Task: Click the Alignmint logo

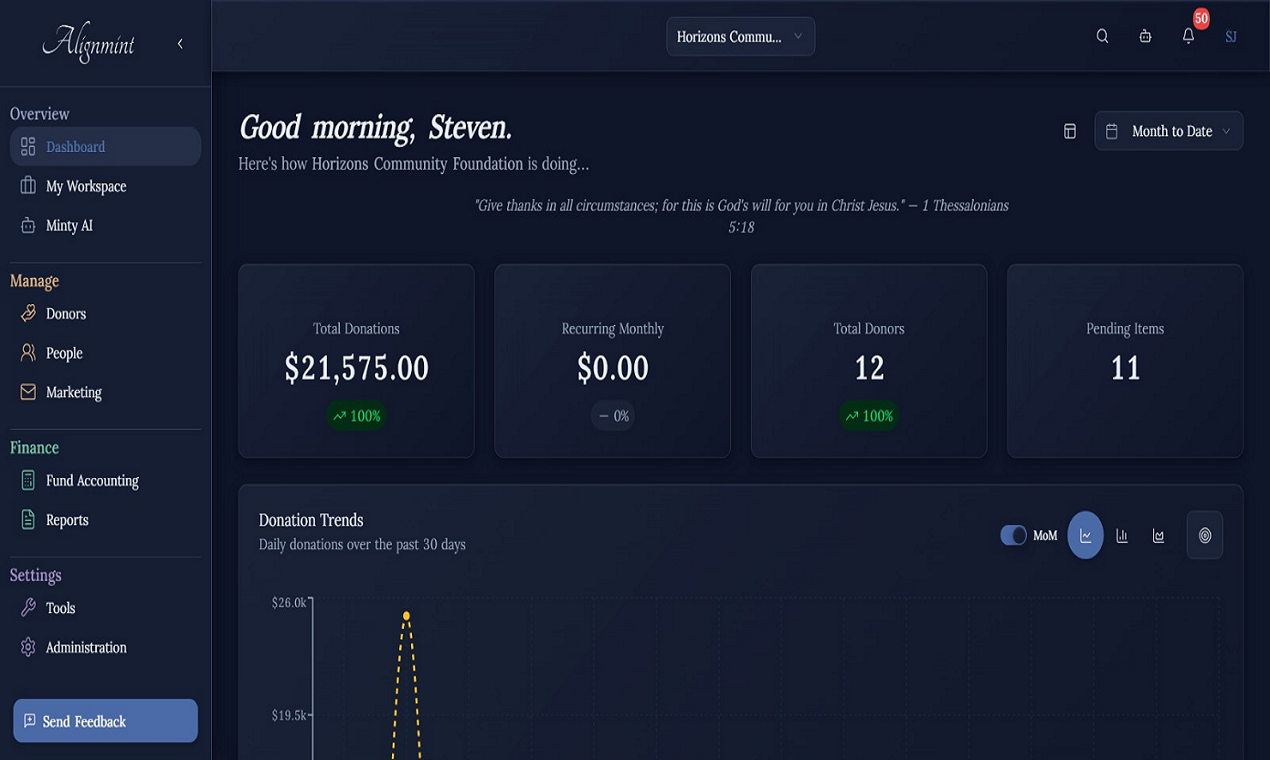Action: point(88,44)
